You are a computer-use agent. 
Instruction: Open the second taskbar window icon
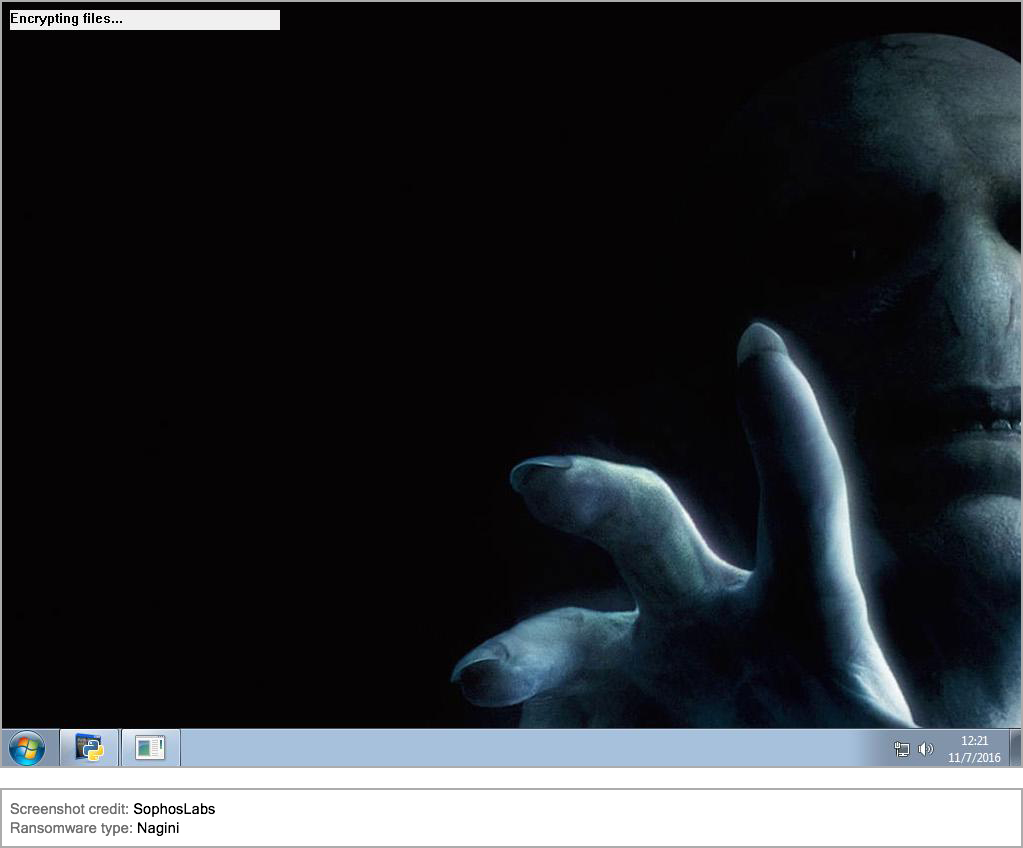click(150, 748)
